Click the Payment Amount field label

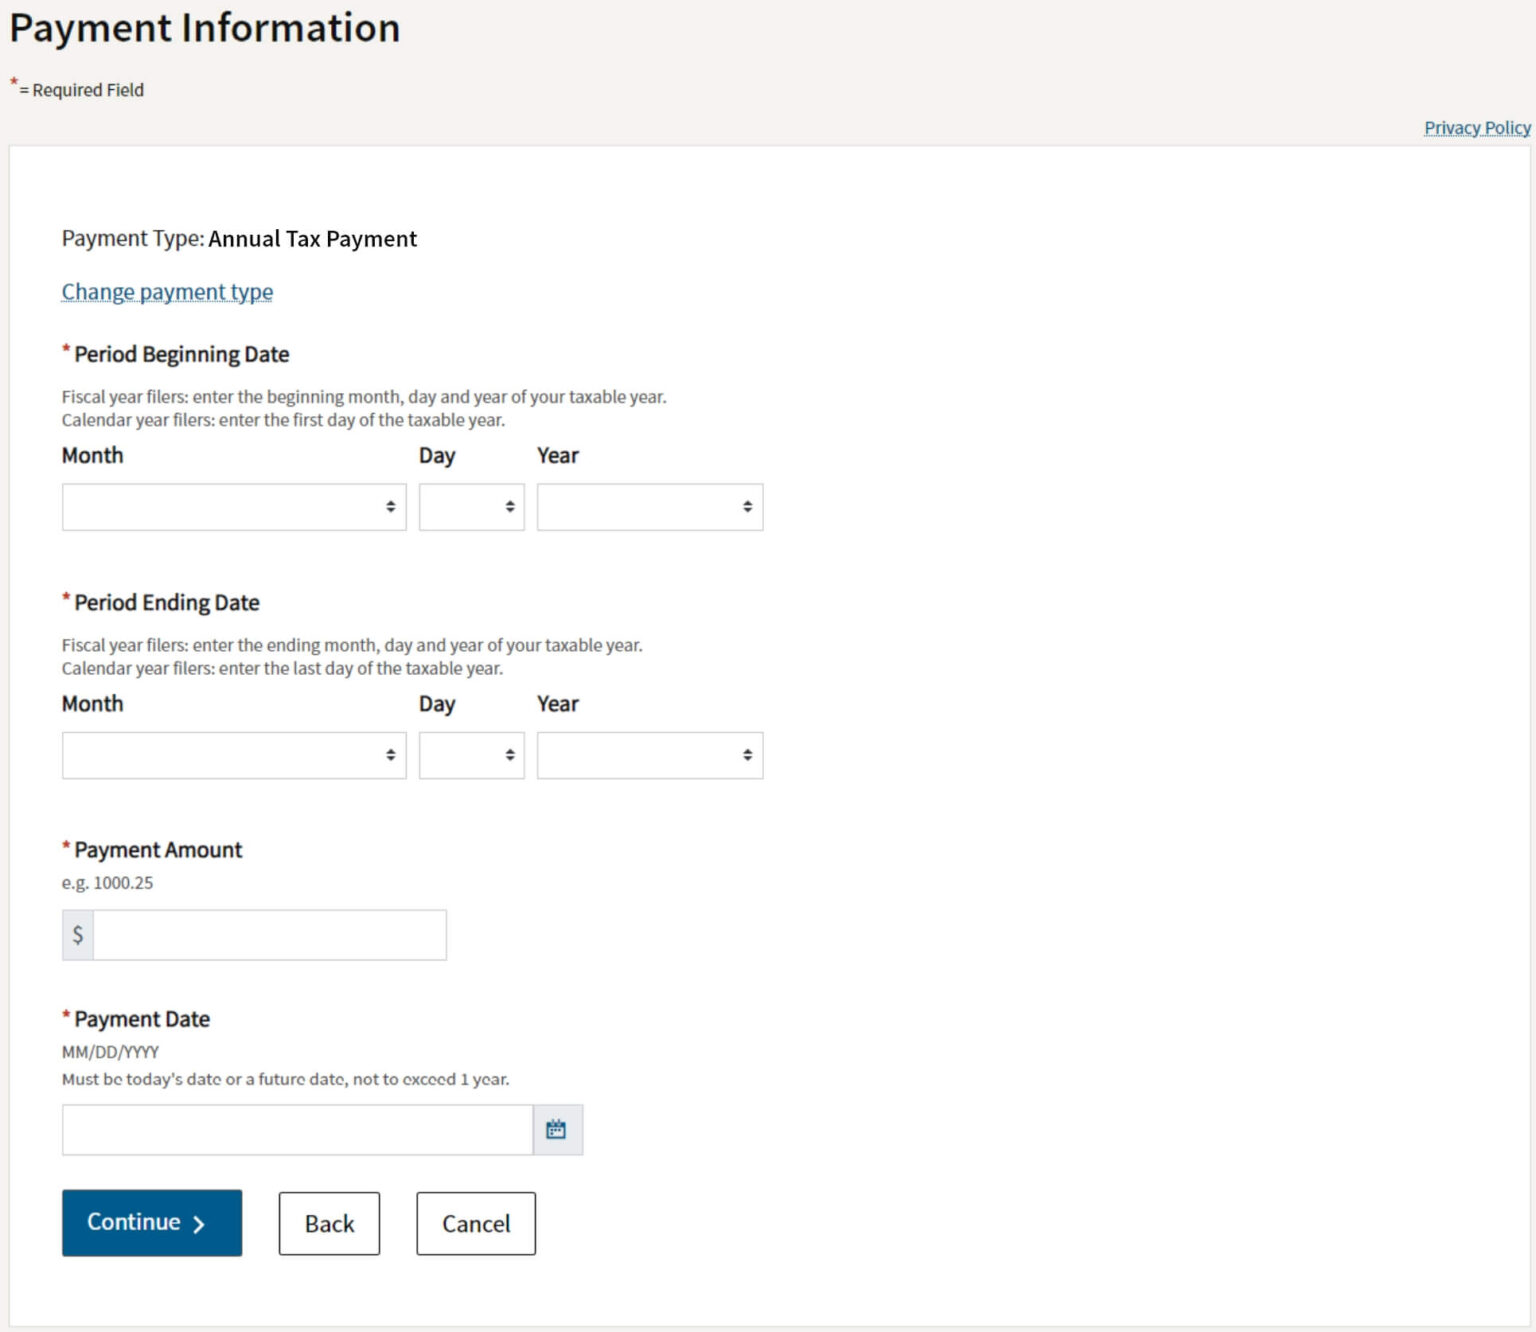coord(158,850)
